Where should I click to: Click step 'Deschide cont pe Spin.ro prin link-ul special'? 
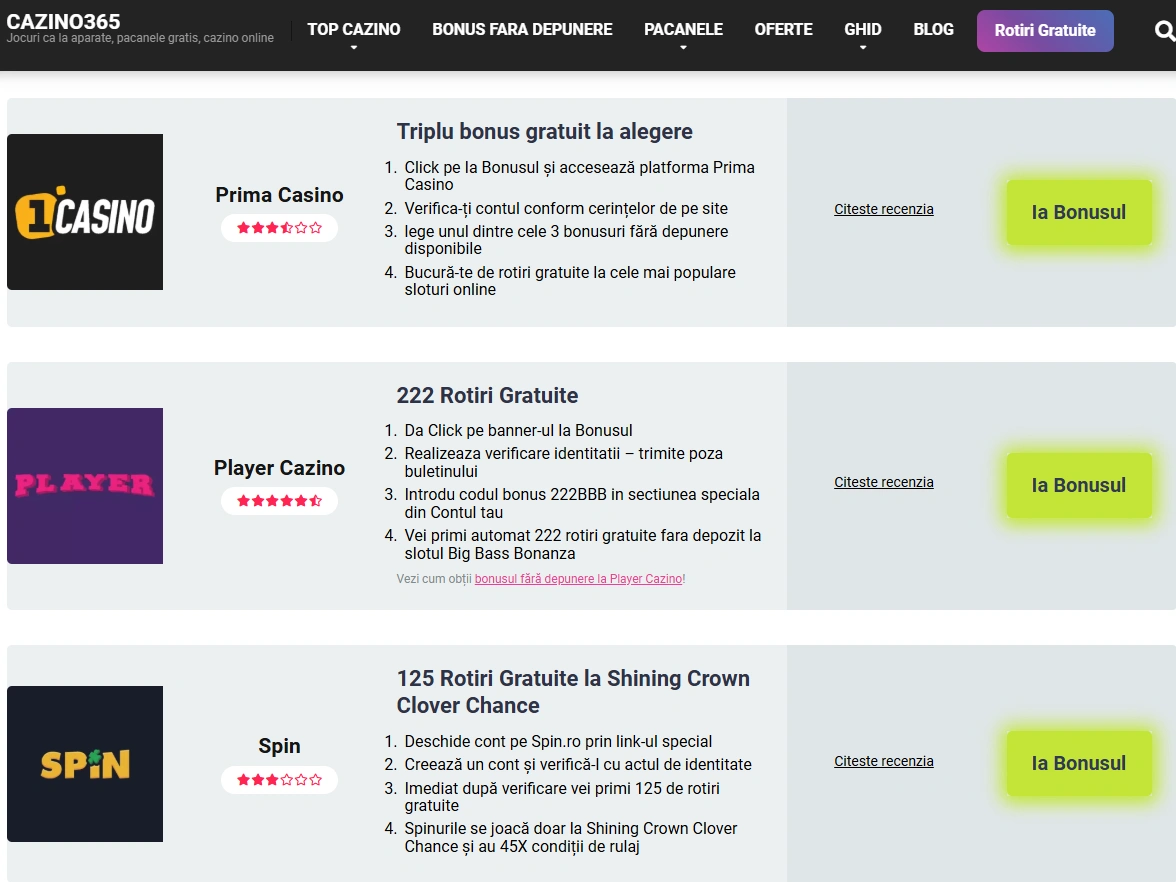point(558,742)
